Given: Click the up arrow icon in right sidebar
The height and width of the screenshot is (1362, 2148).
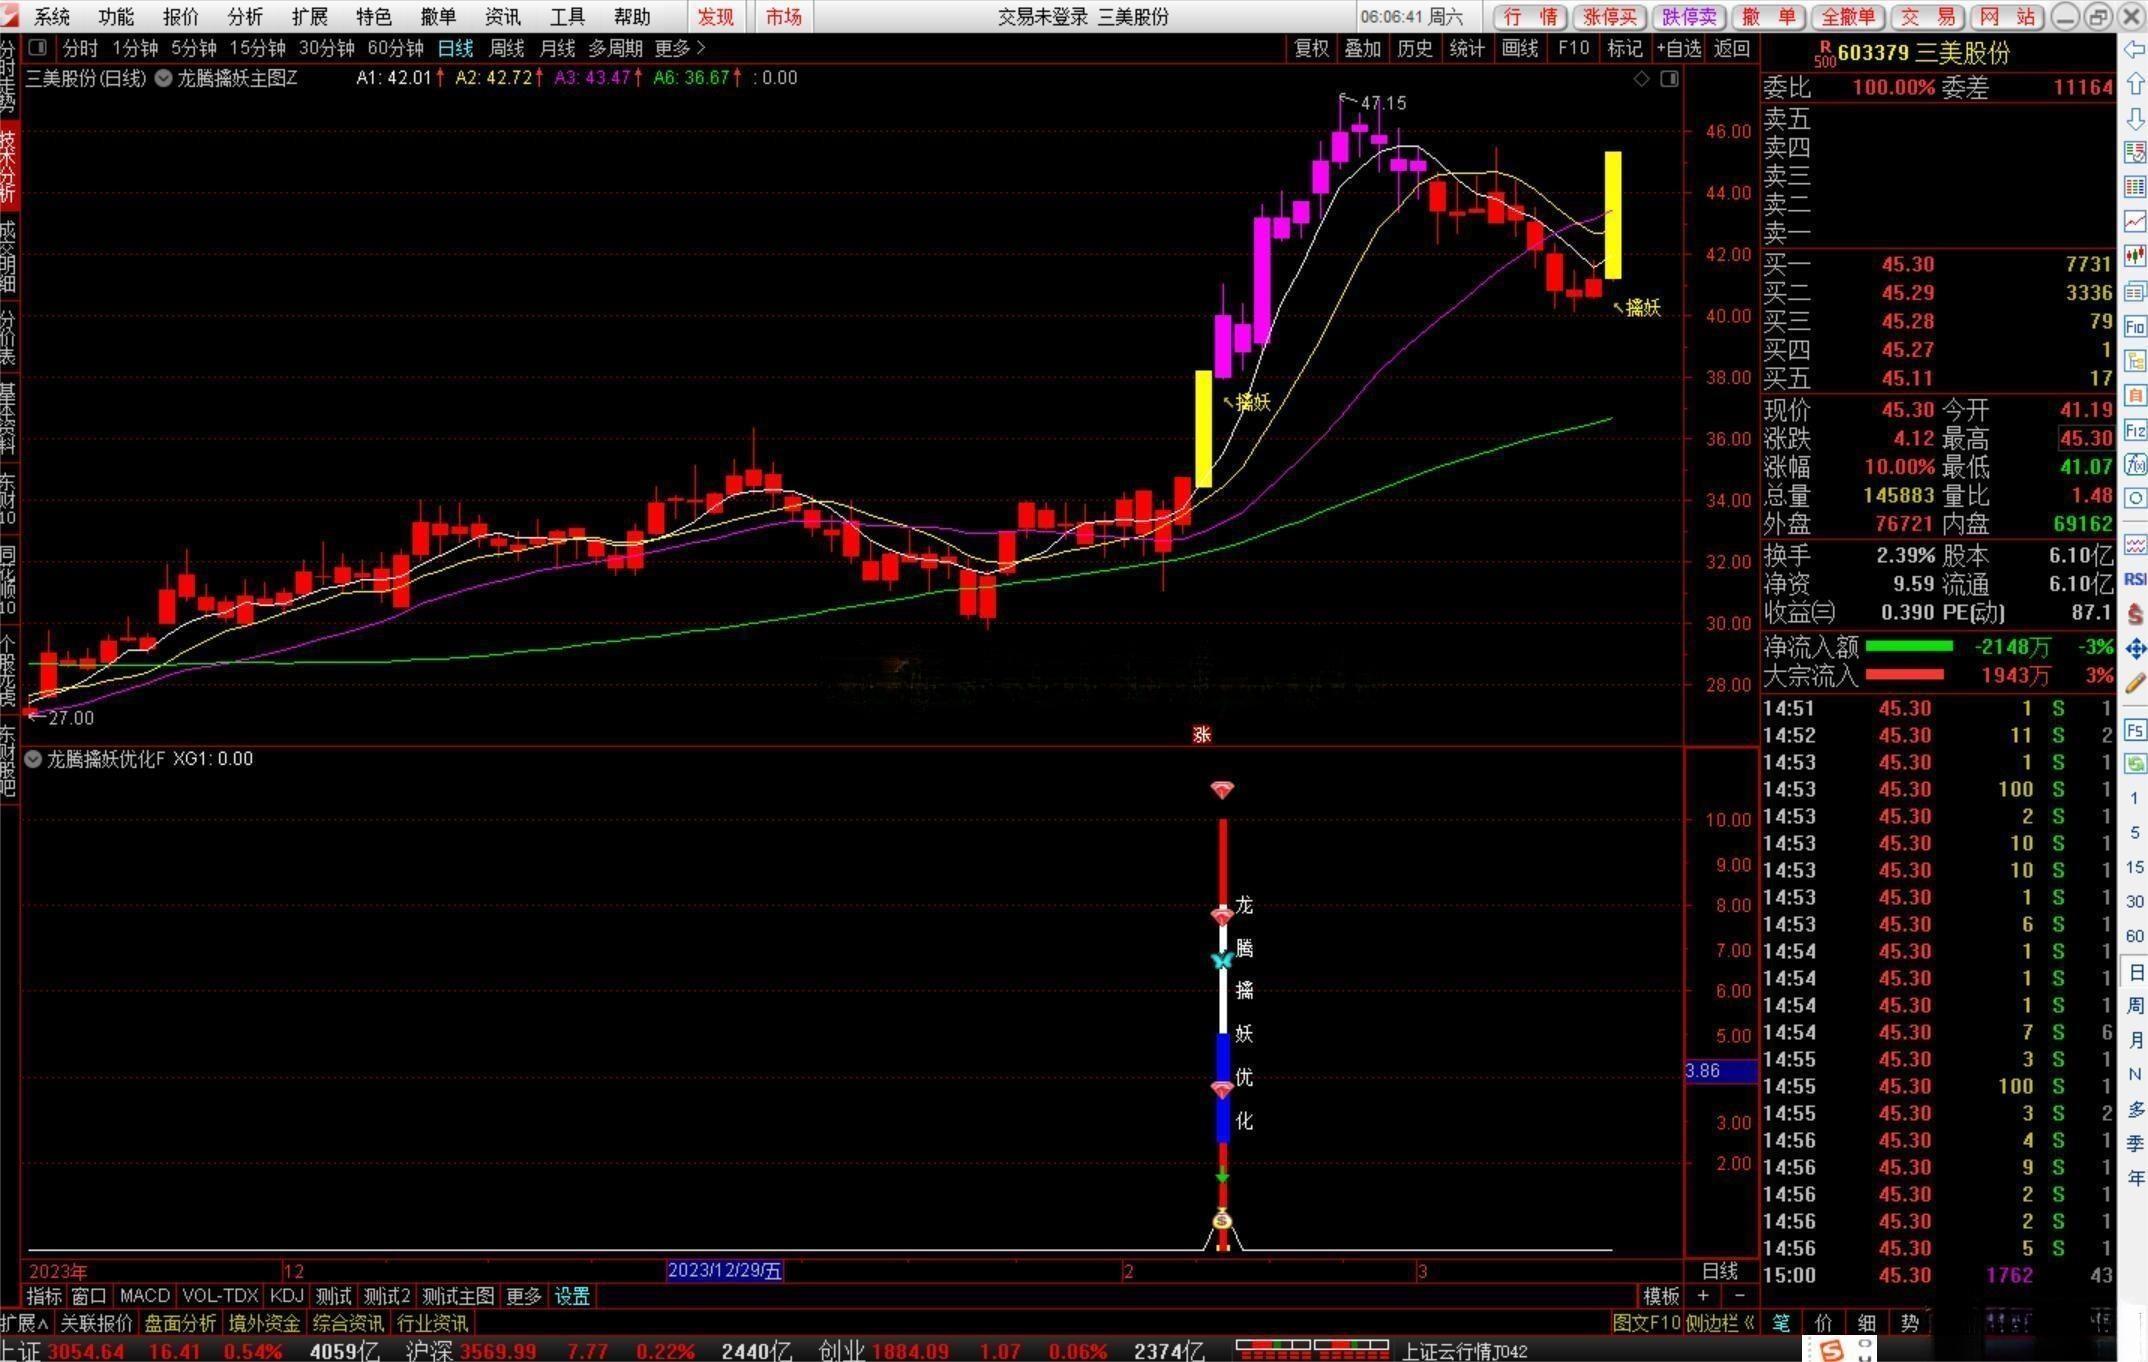Looking at the screenshot, I should click(2134, 83).
